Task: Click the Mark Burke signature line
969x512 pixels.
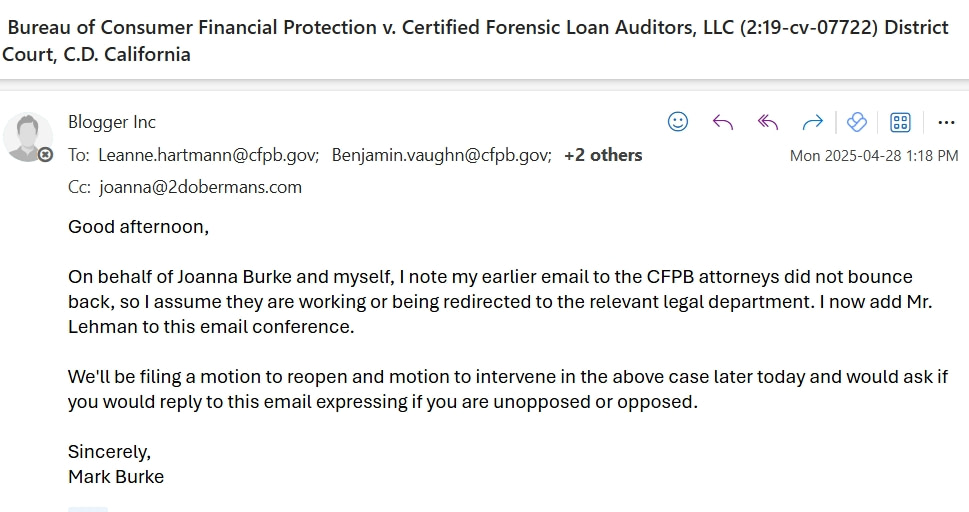Action: point(116,477)
